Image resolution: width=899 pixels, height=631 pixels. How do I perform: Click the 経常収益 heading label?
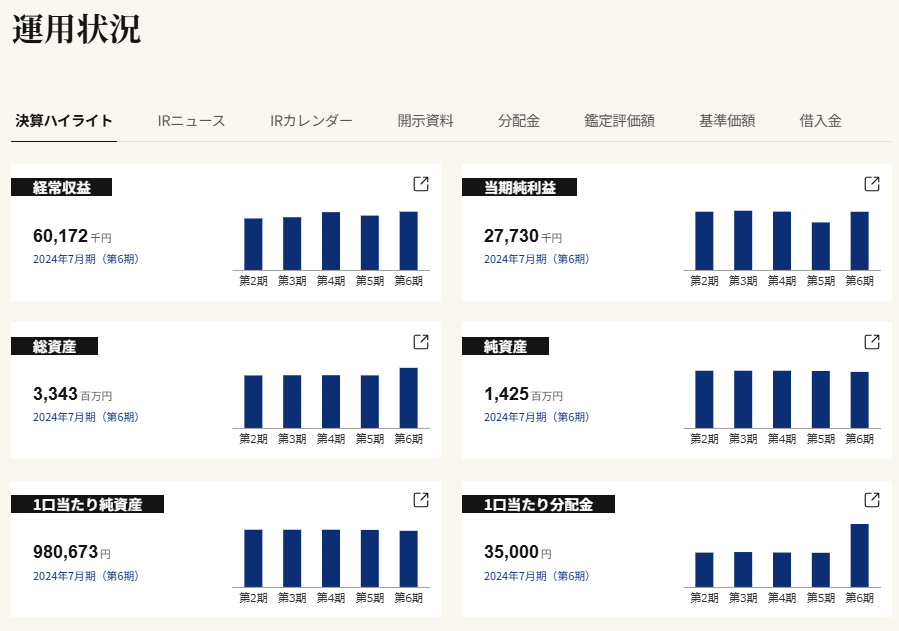point(61,187)
